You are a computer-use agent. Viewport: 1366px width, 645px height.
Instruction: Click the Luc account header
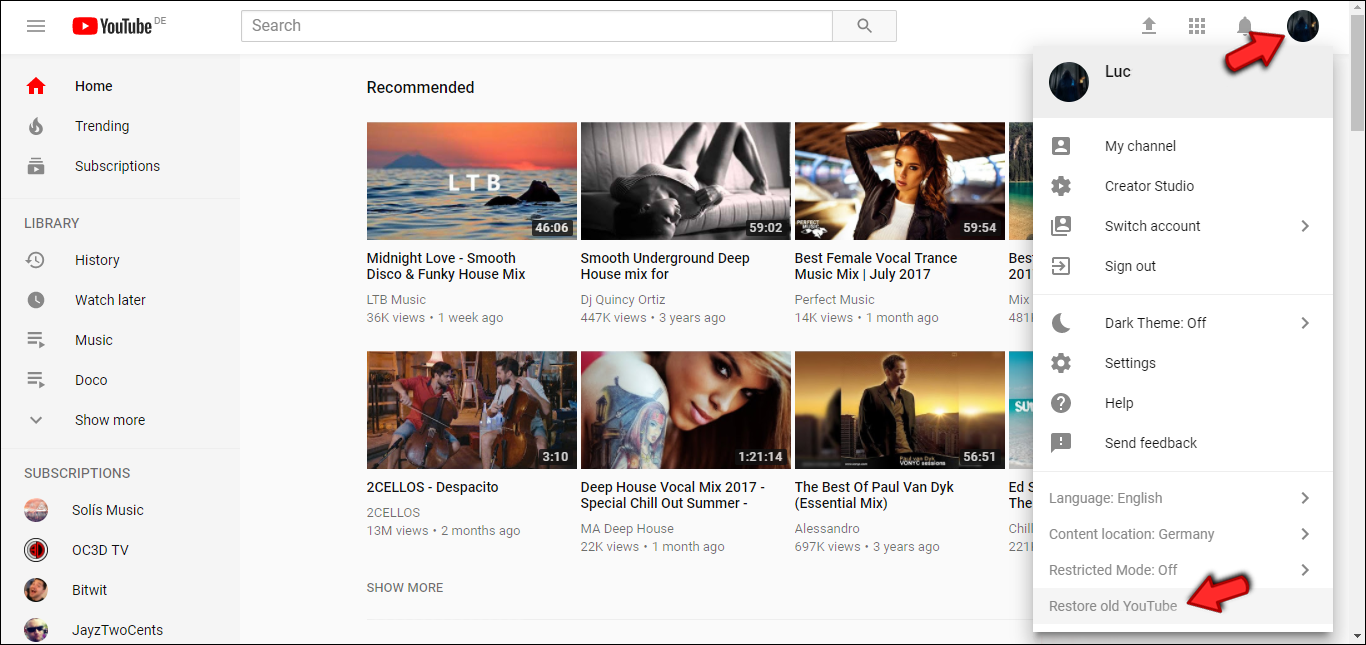tap(1183, 82)
